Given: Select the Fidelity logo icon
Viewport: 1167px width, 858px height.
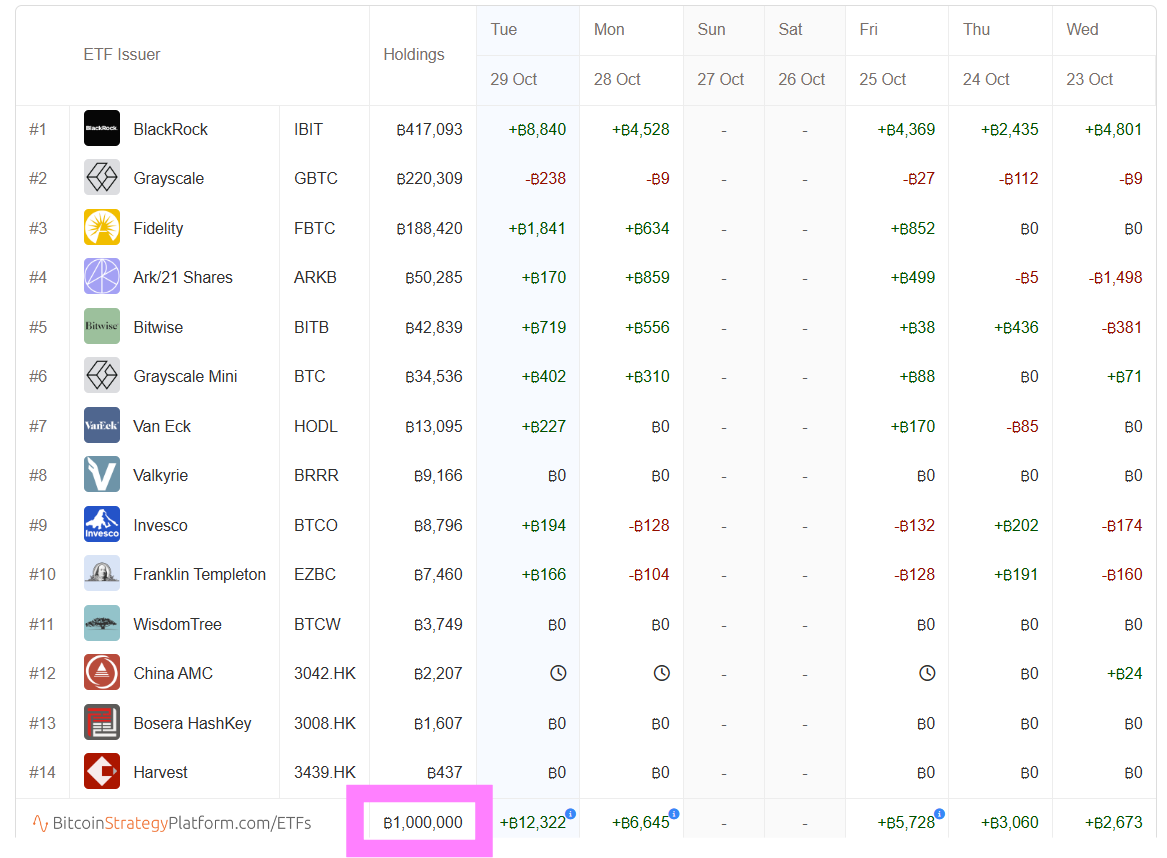Looking at the screenshot, I should click(x=102, y=228).
